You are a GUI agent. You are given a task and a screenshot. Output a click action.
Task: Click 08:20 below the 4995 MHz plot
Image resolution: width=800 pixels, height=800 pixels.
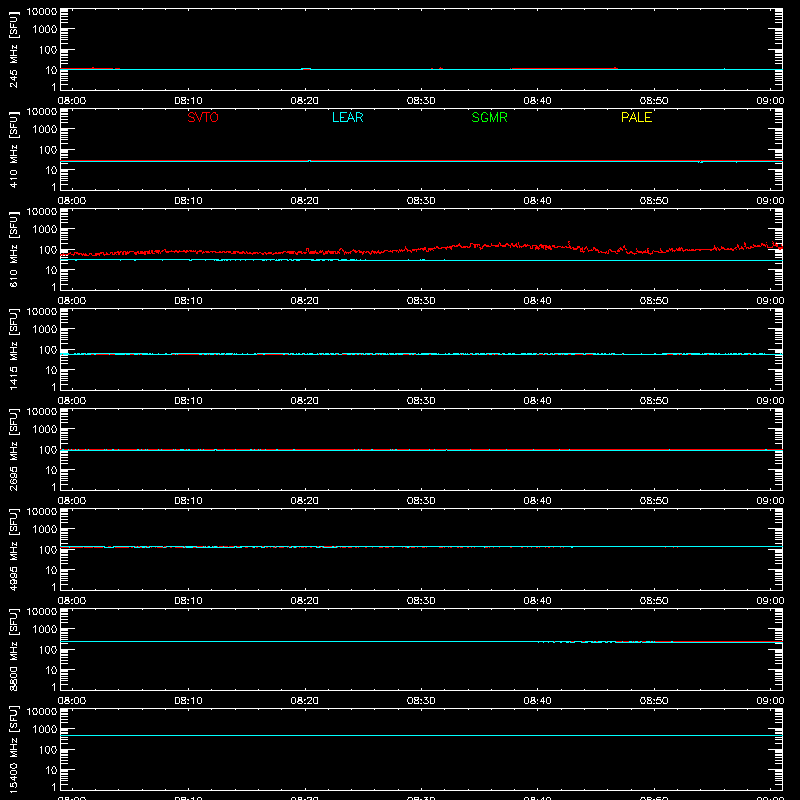tap(305, 601)
